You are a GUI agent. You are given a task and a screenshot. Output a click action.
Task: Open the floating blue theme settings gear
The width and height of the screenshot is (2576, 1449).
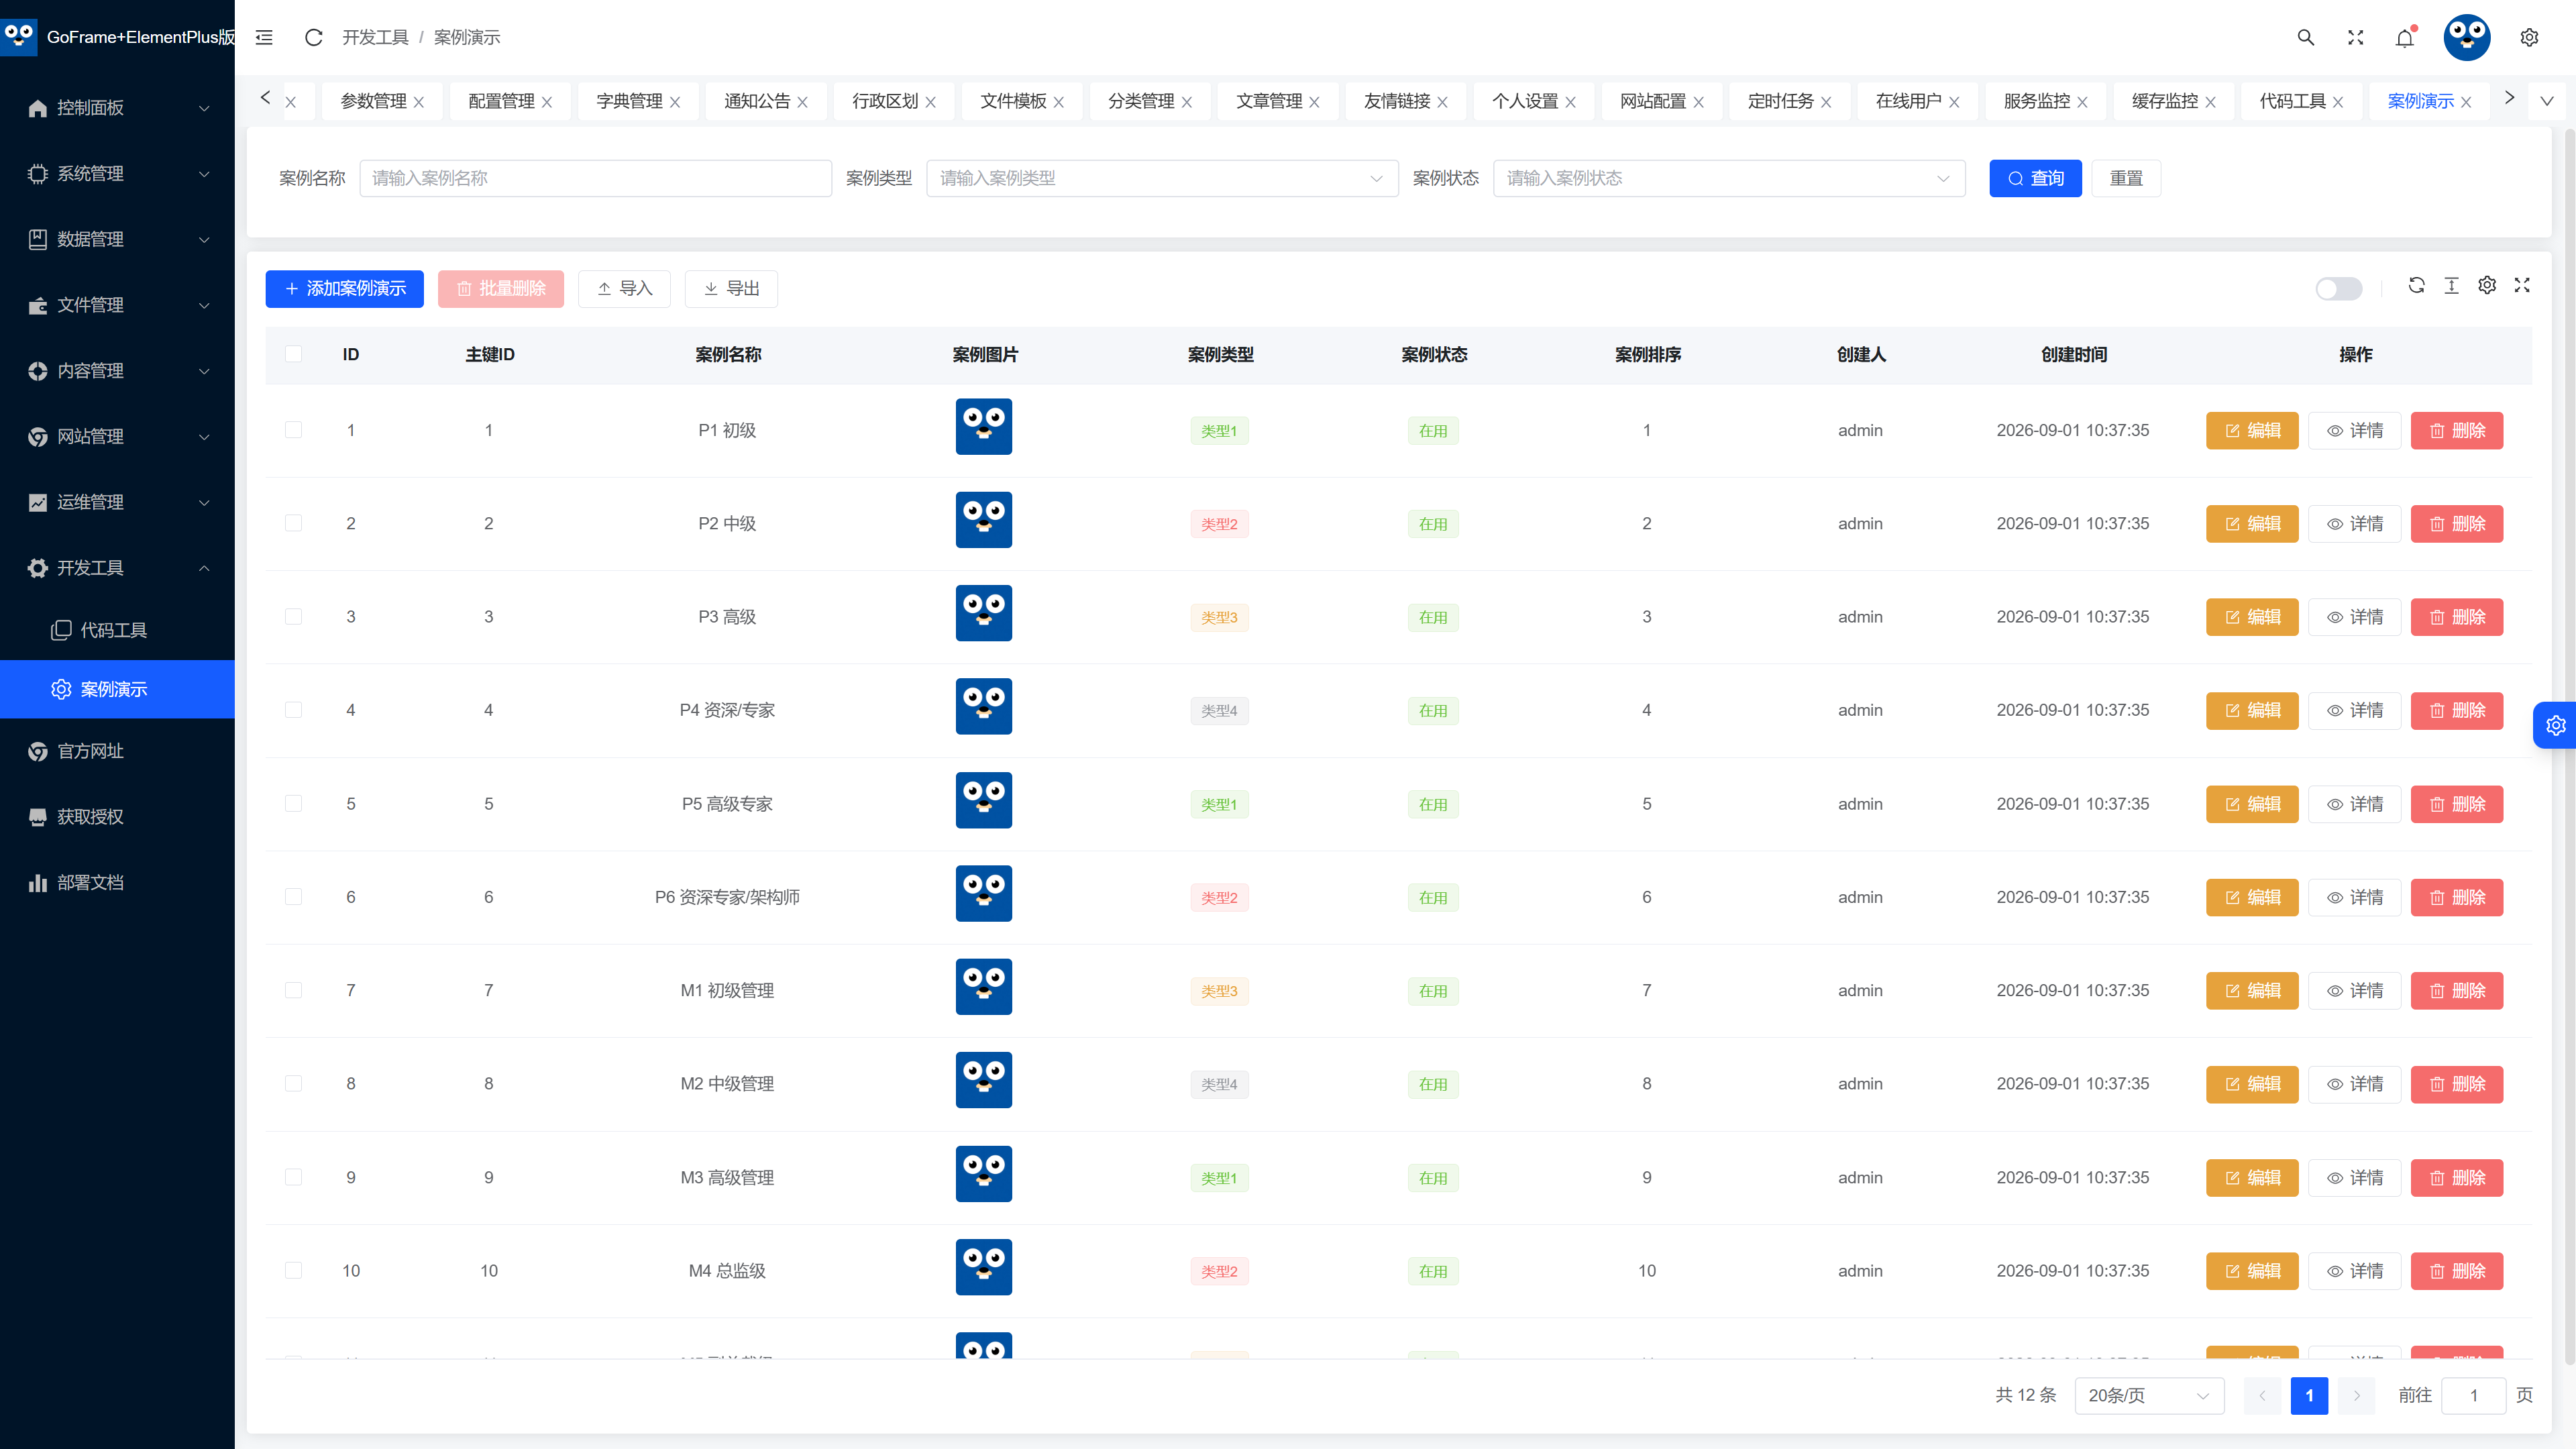2556,725
